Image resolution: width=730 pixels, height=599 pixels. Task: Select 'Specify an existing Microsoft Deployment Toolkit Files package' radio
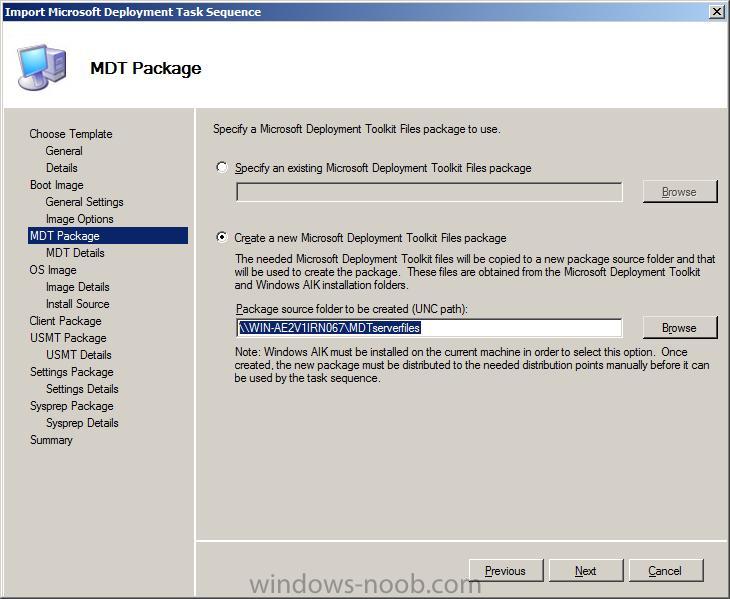(222, 167)
